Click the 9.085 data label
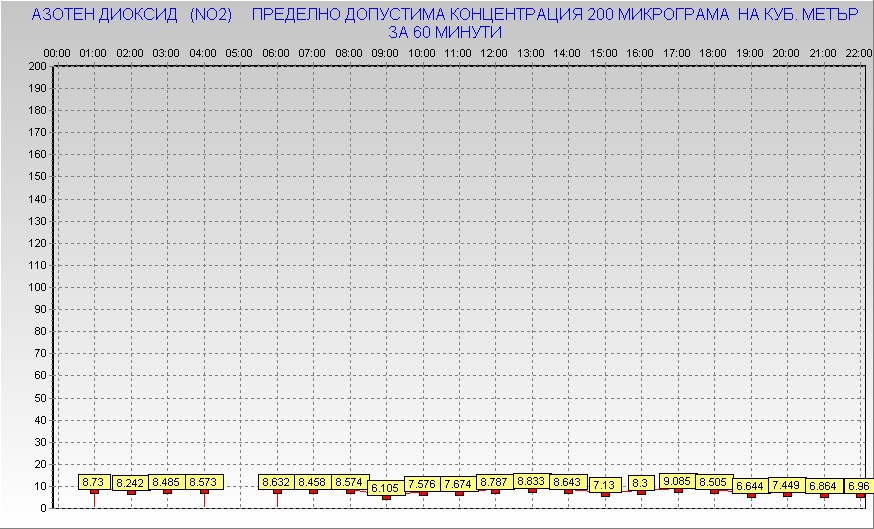 (678, 481)
